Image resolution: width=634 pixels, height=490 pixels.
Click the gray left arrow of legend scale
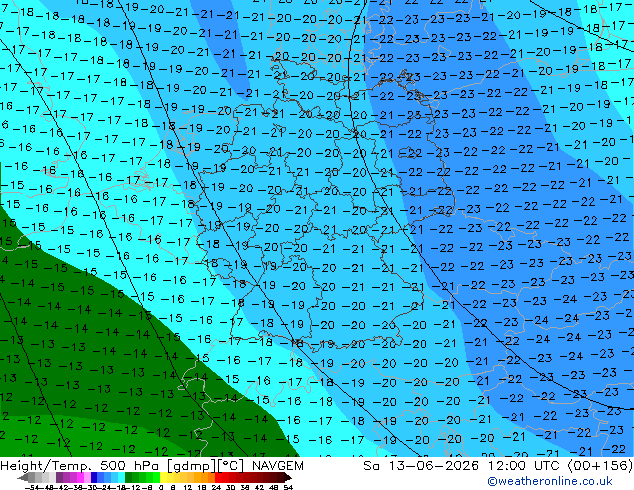point(23,477)
